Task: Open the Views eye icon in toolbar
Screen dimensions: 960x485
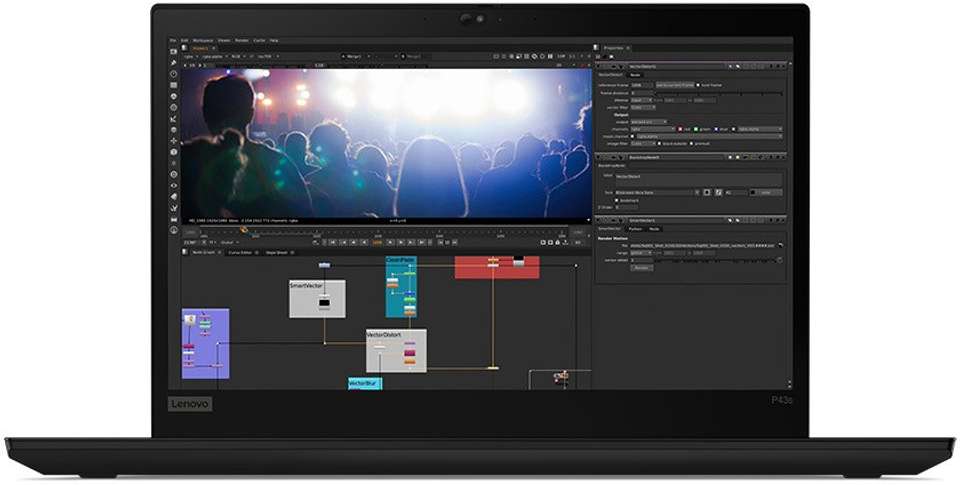Action: click(174, 186)
